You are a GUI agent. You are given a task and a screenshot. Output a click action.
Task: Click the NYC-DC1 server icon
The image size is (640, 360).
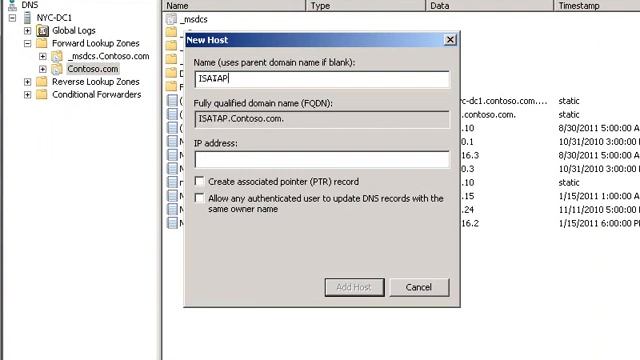[27, 18]
